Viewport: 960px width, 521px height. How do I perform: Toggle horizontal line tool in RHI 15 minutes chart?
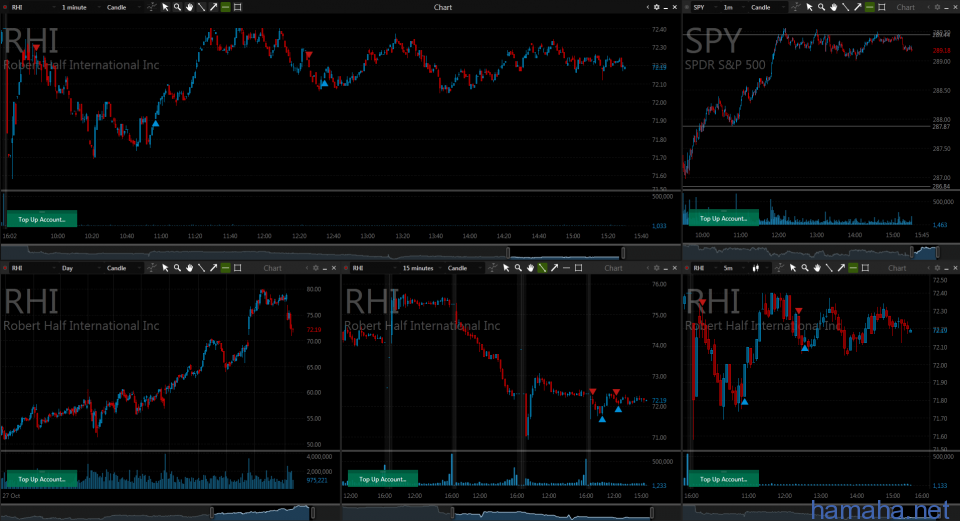pos(566,268)
